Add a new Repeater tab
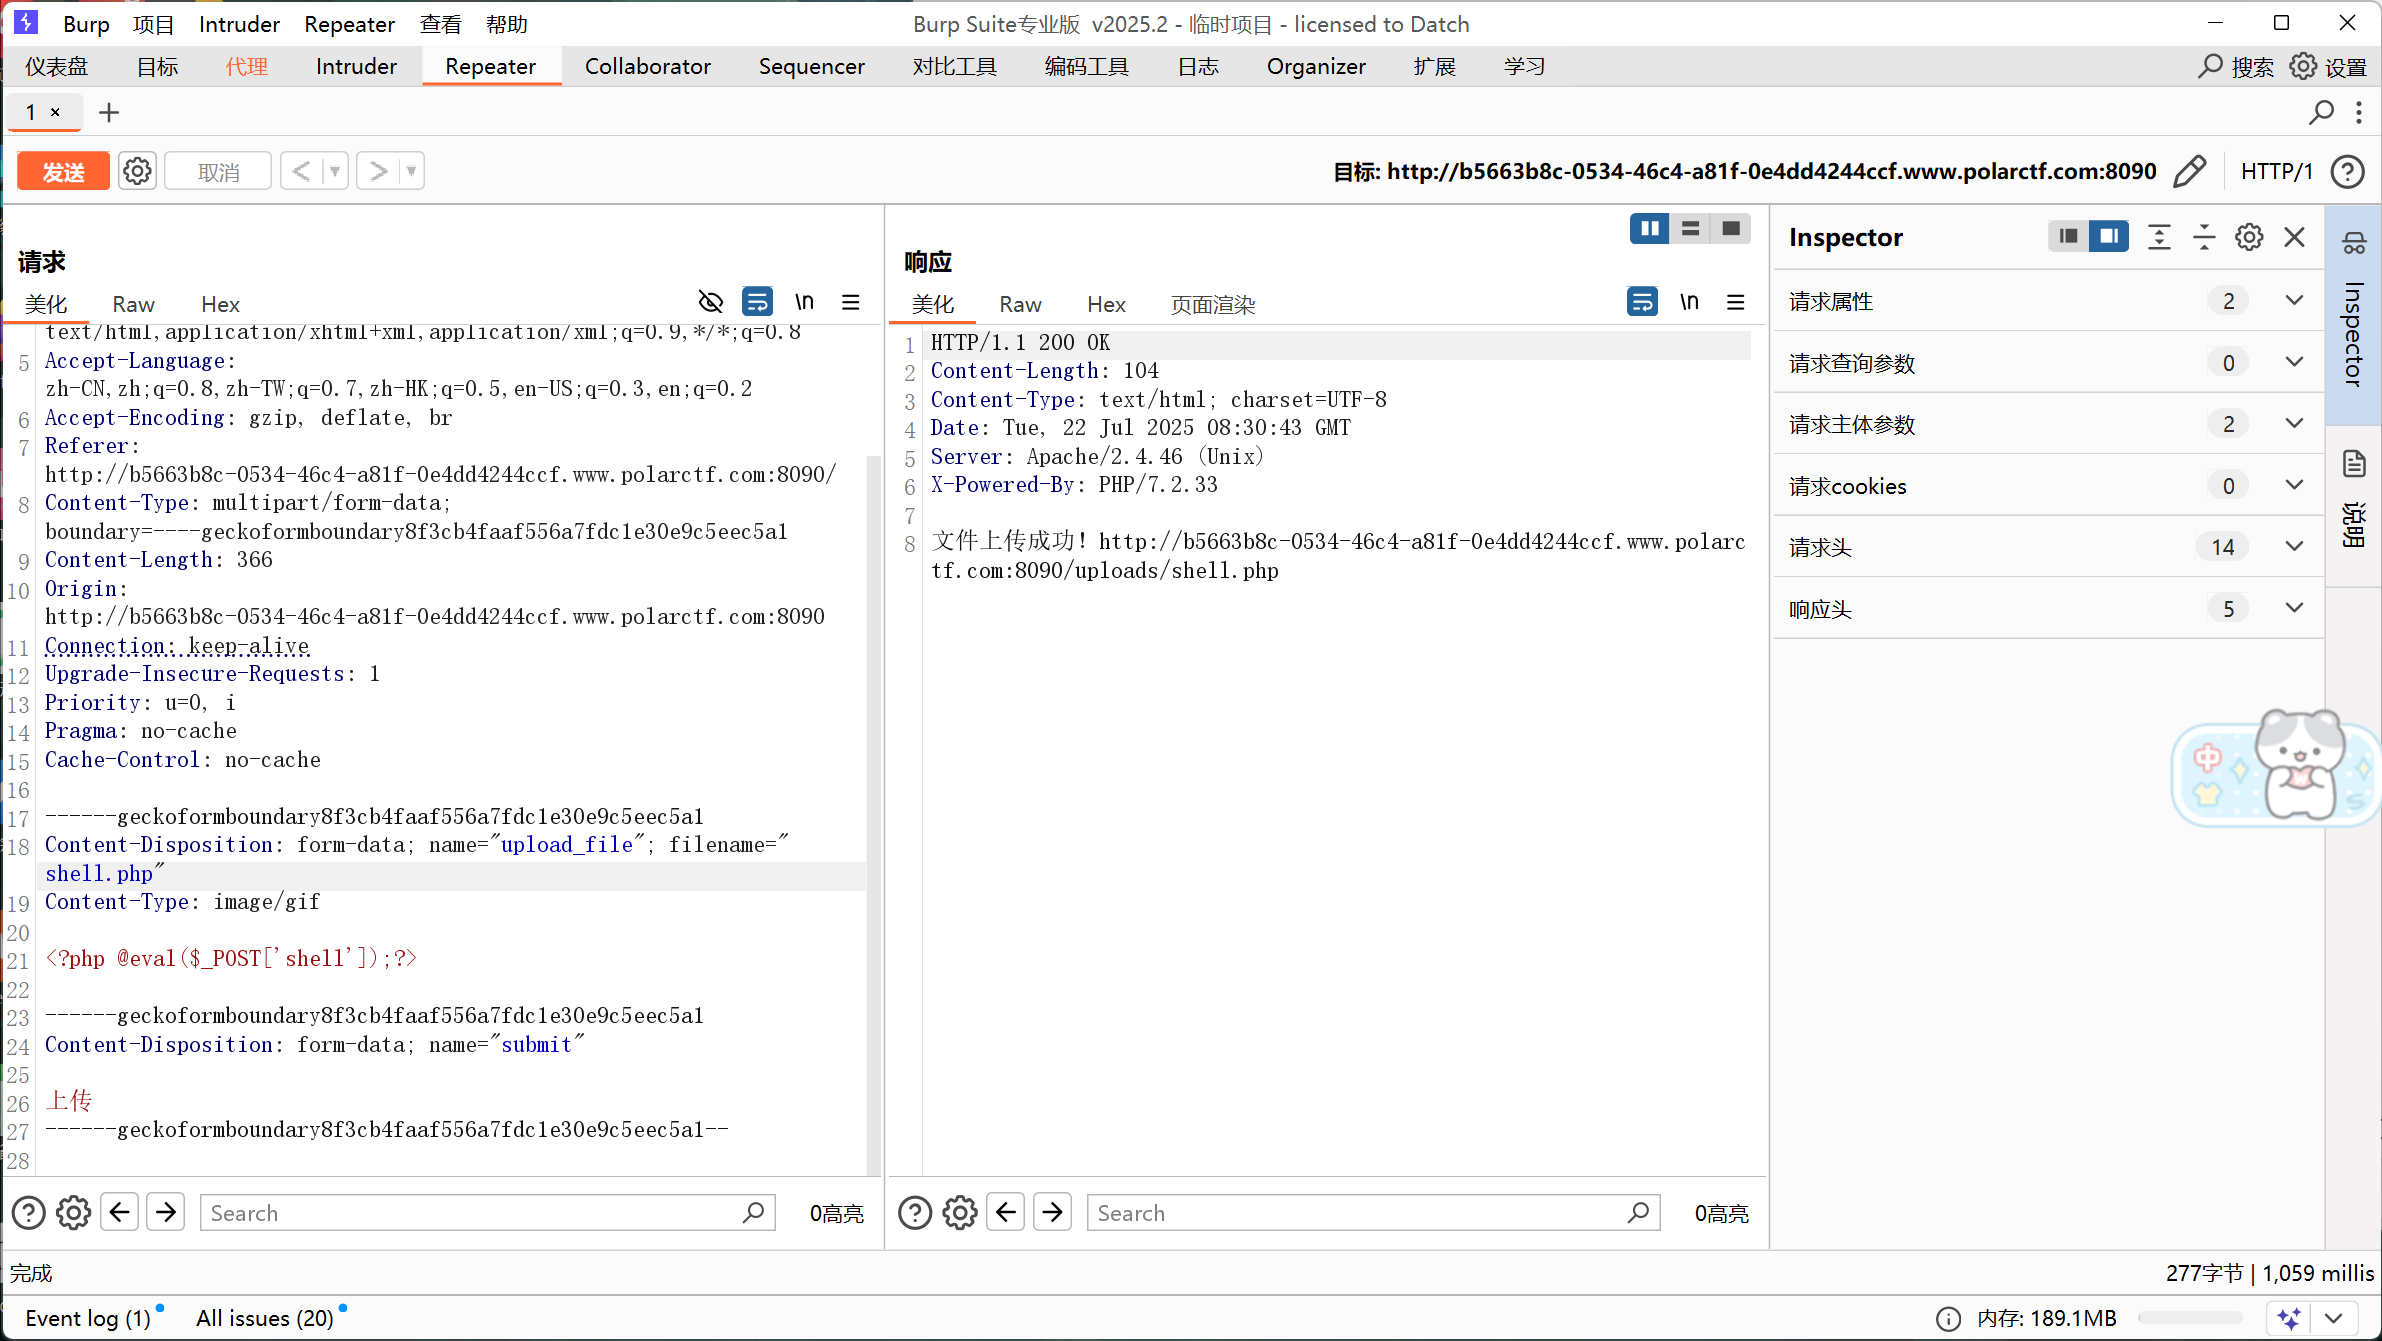 (109, 112)
